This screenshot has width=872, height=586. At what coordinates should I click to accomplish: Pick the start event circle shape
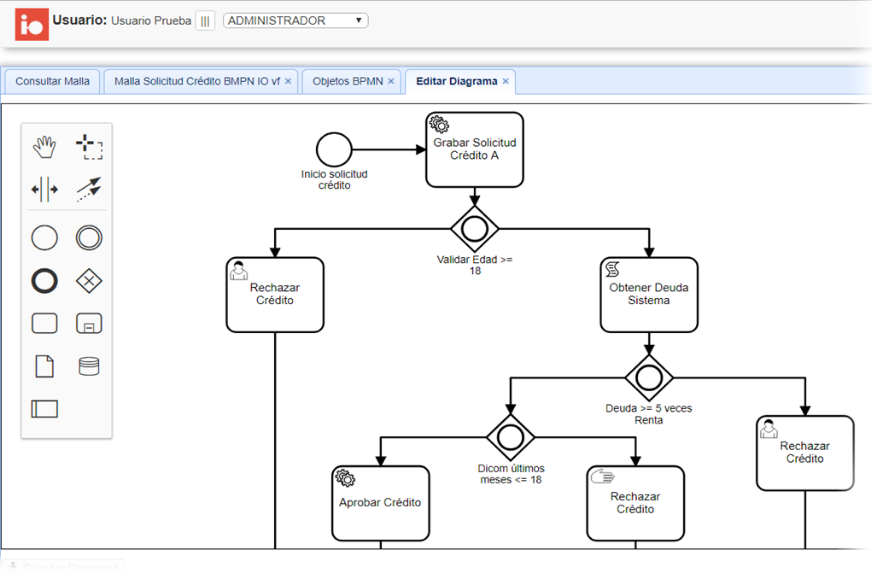click(45, 238)
